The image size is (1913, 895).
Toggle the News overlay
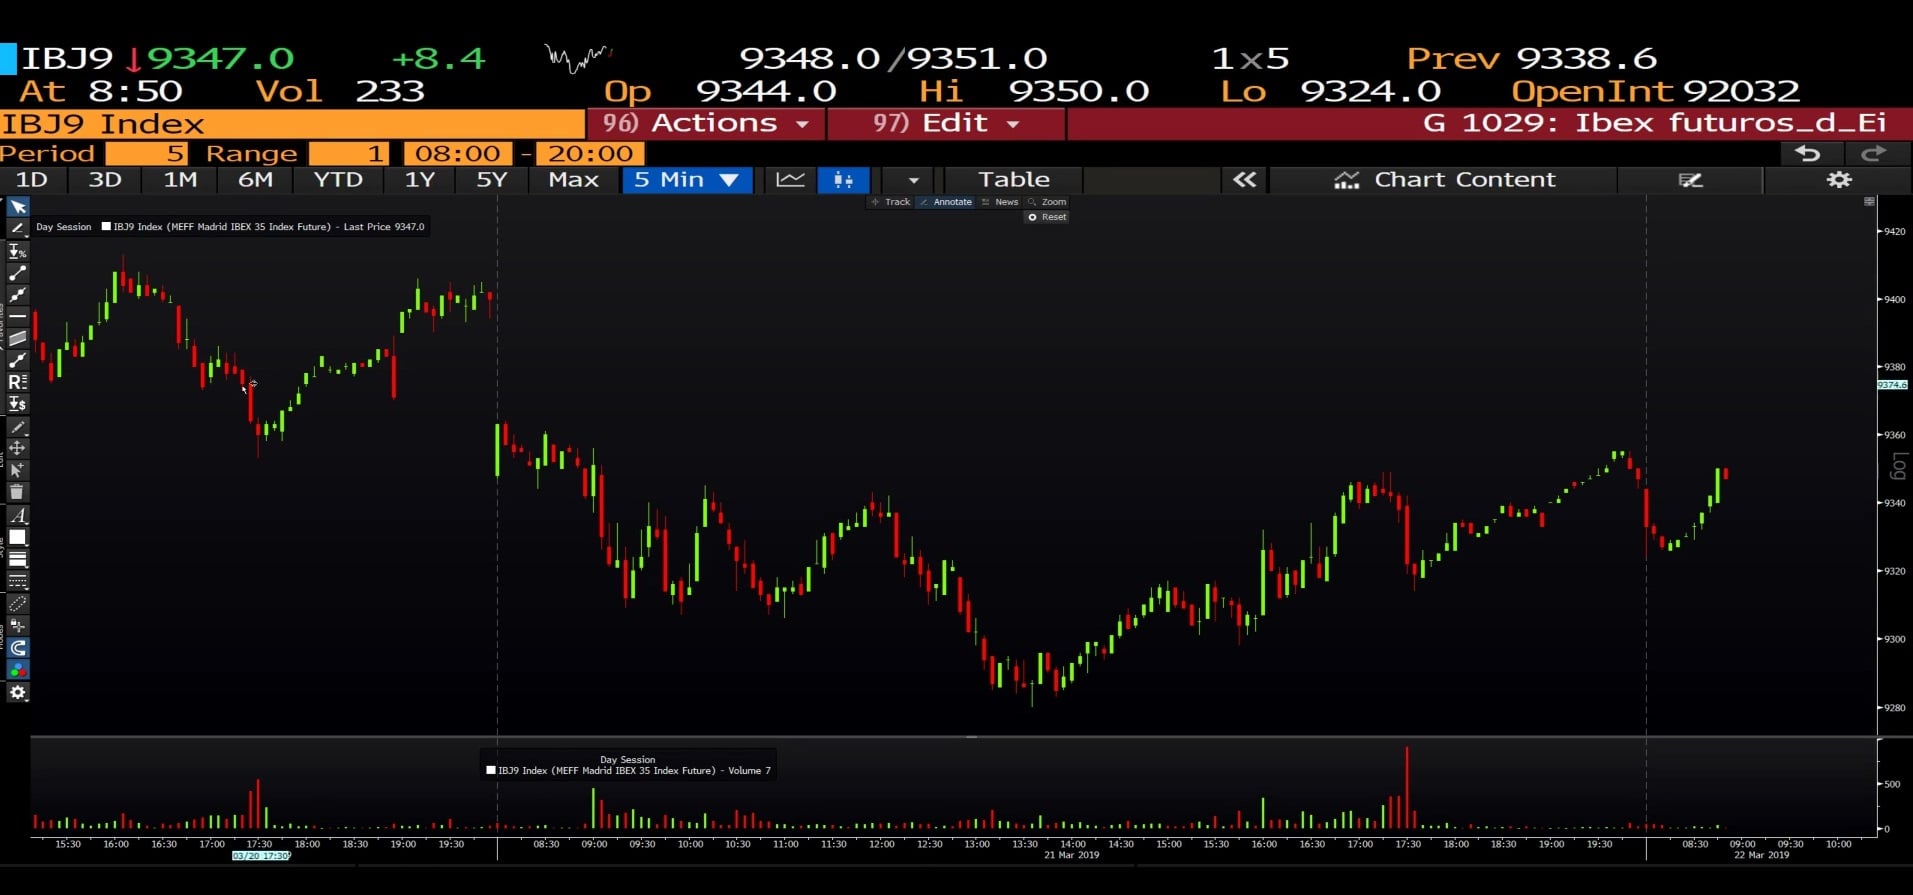pos(1000,202)
